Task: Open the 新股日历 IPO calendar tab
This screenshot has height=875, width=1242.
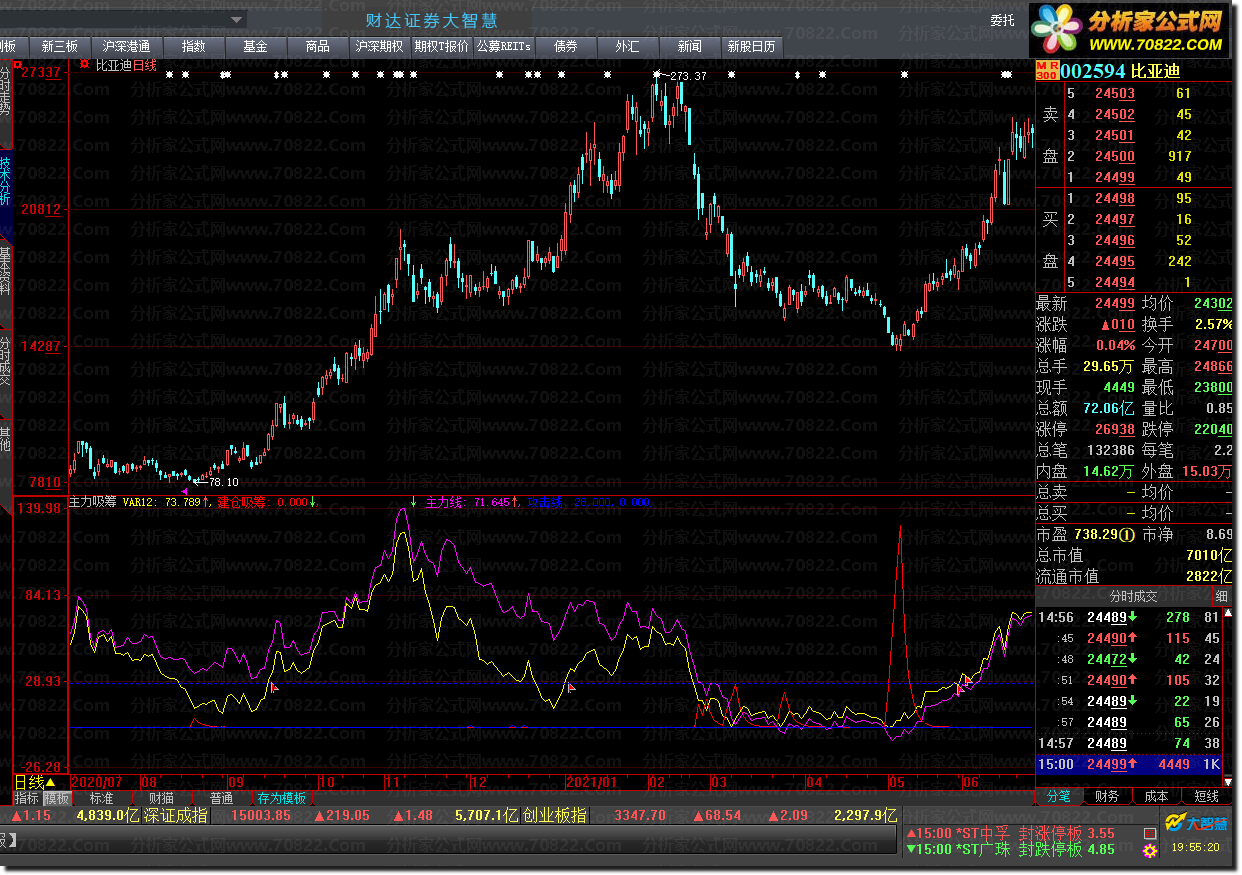Action: coord(752,46)
